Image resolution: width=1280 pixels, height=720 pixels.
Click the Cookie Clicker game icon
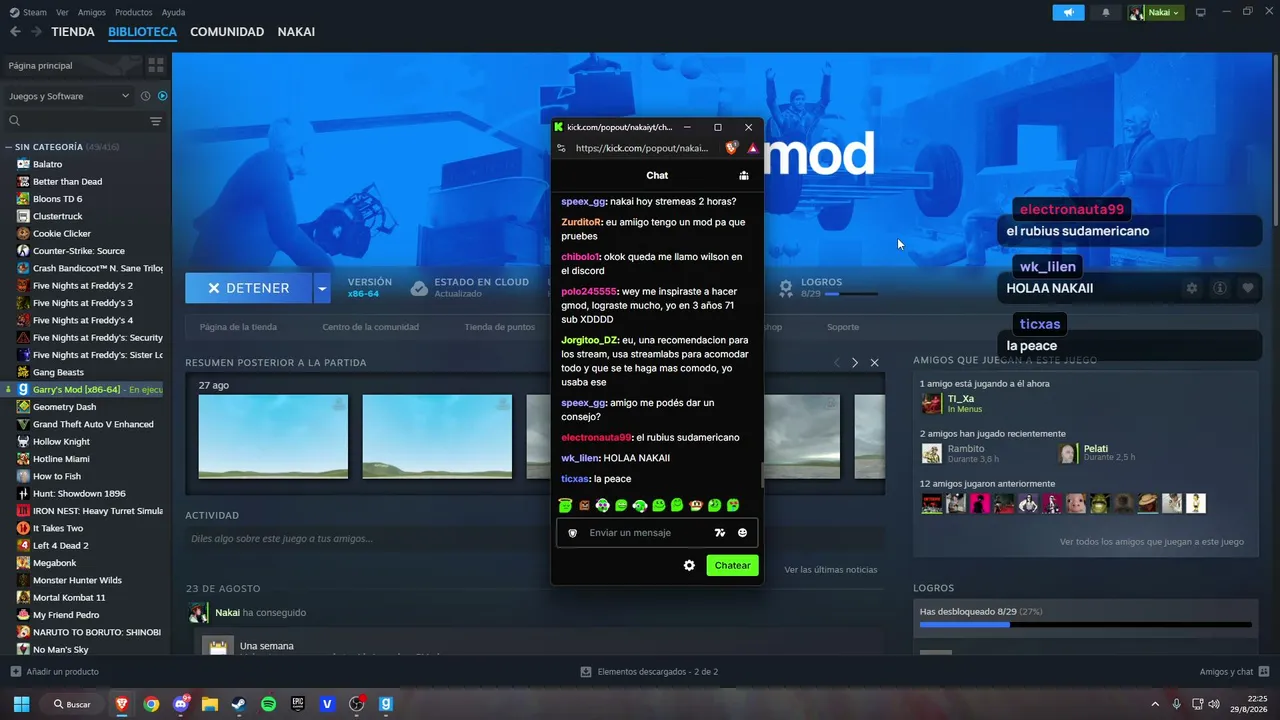tap(23, 234)
